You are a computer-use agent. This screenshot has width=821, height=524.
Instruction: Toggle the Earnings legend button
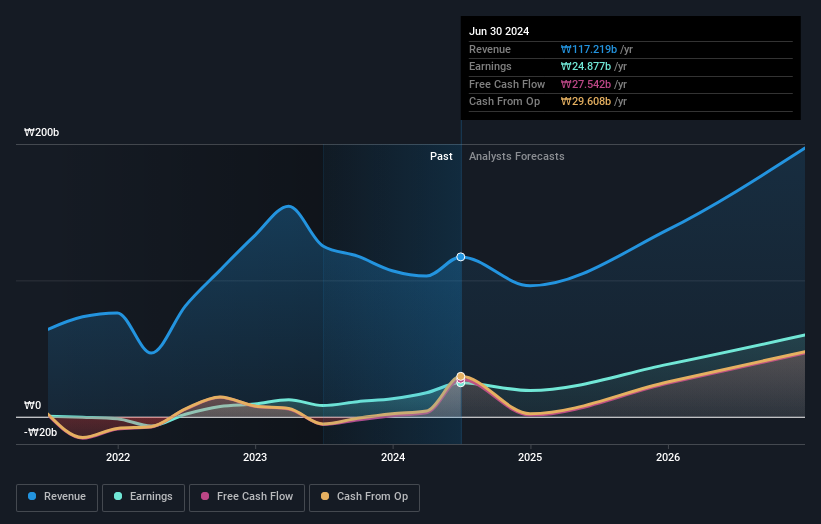(x=143, y=497)
